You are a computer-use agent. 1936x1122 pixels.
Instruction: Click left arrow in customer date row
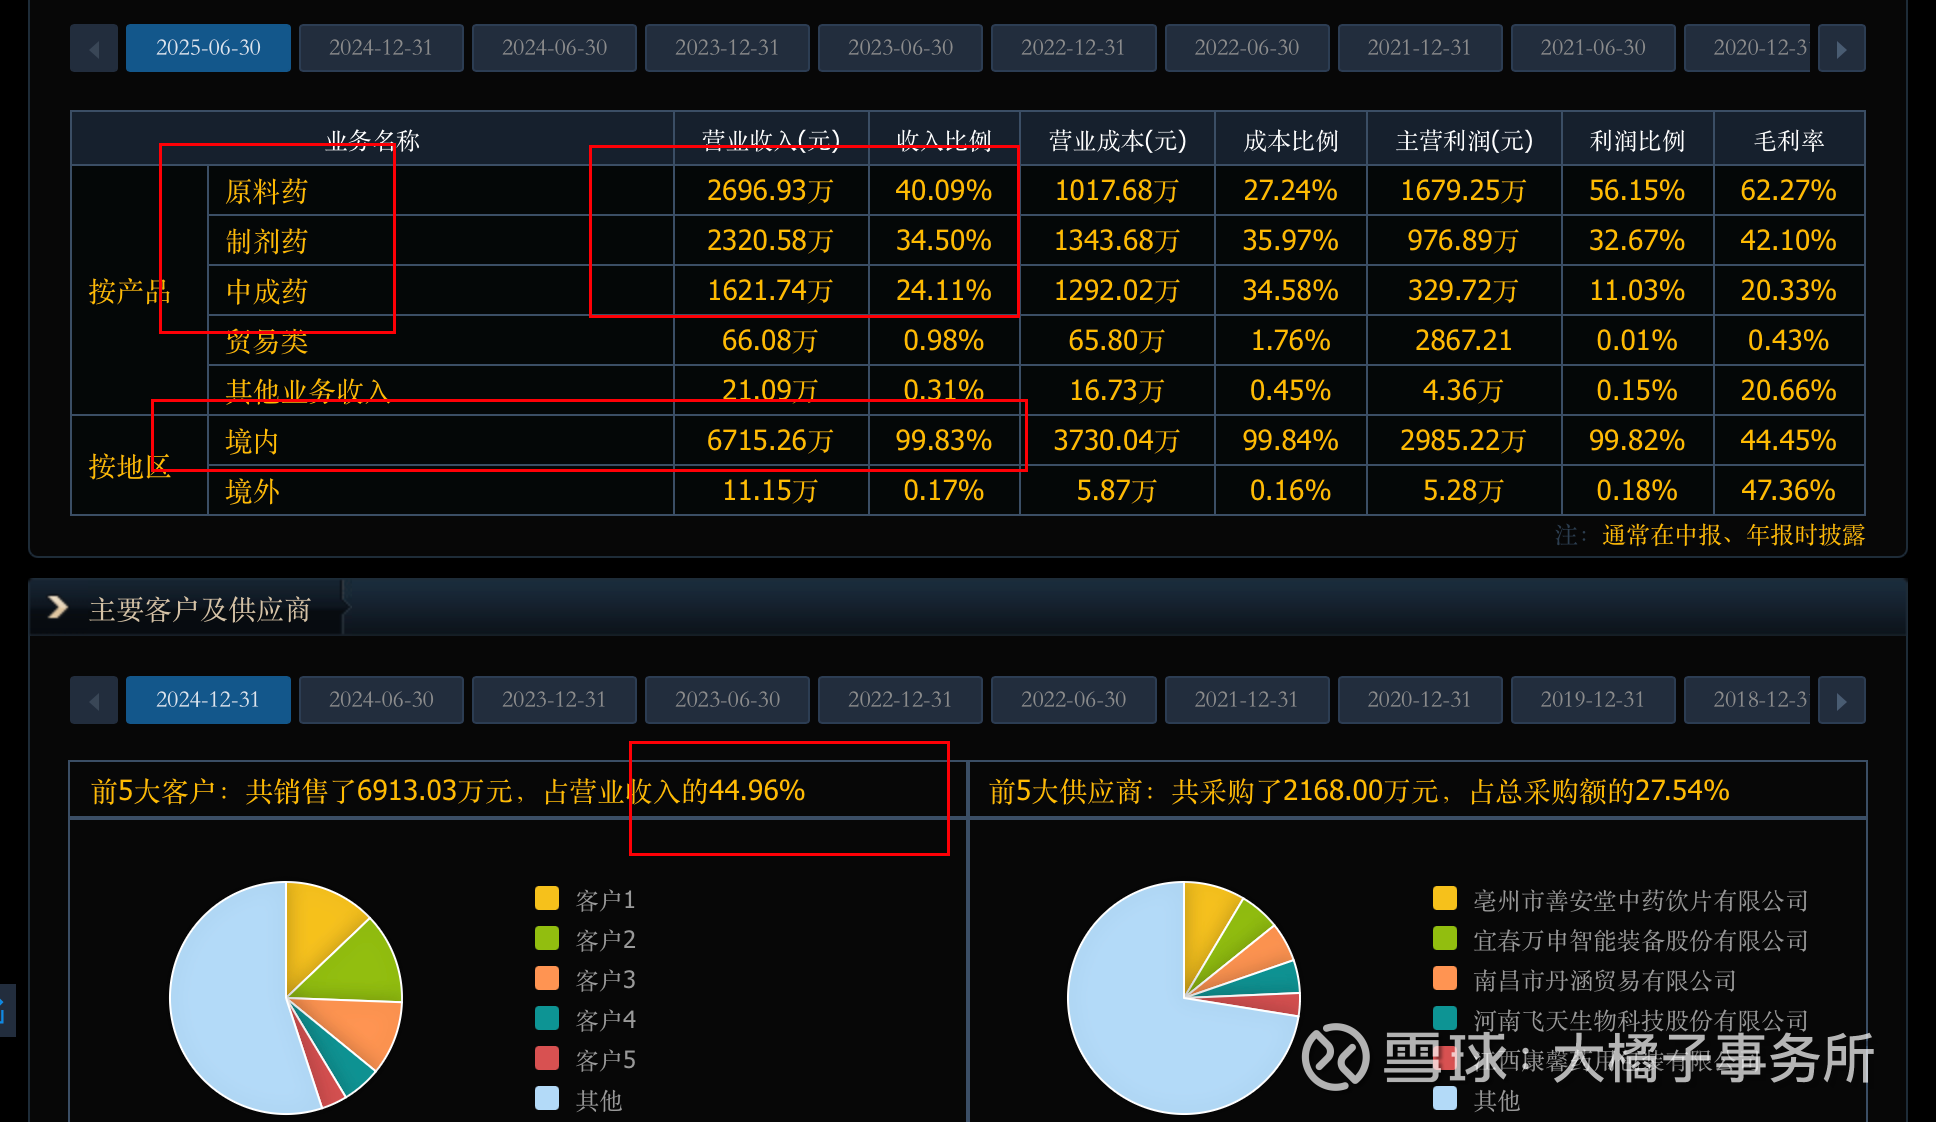[x=94, y=700]
